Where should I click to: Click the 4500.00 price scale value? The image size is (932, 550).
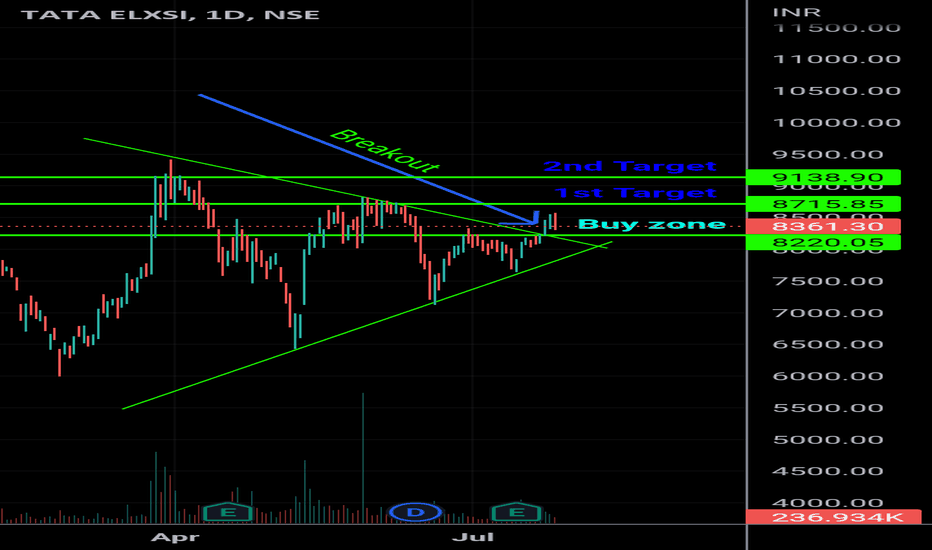click(828, 471)
